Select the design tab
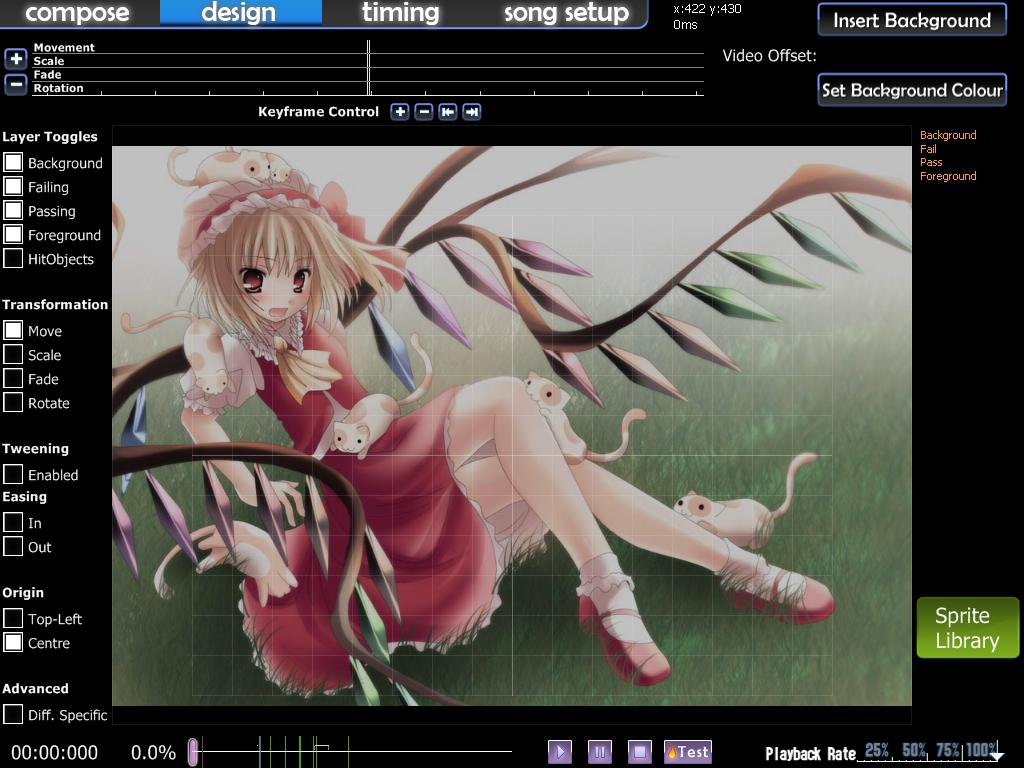Image resolution: width=1024 pixels, height=768 pixels. [x=240, y=13]
